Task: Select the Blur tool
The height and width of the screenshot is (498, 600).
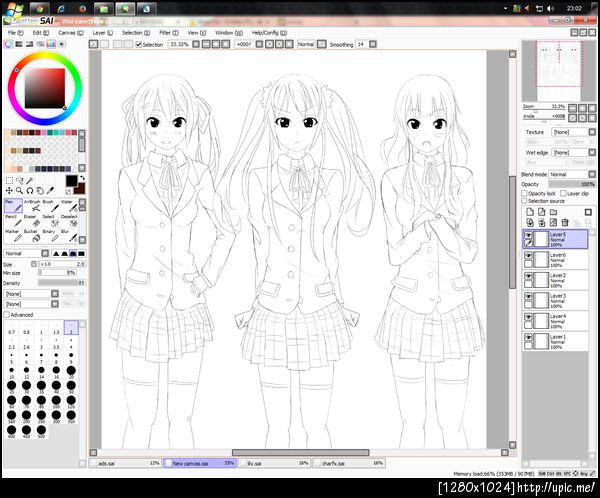Action: 69,236
